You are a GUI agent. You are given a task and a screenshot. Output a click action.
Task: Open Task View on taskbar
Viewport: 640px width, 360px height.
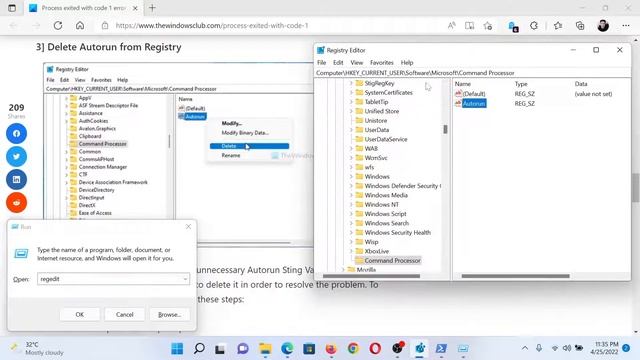click(x=220, y=349)
